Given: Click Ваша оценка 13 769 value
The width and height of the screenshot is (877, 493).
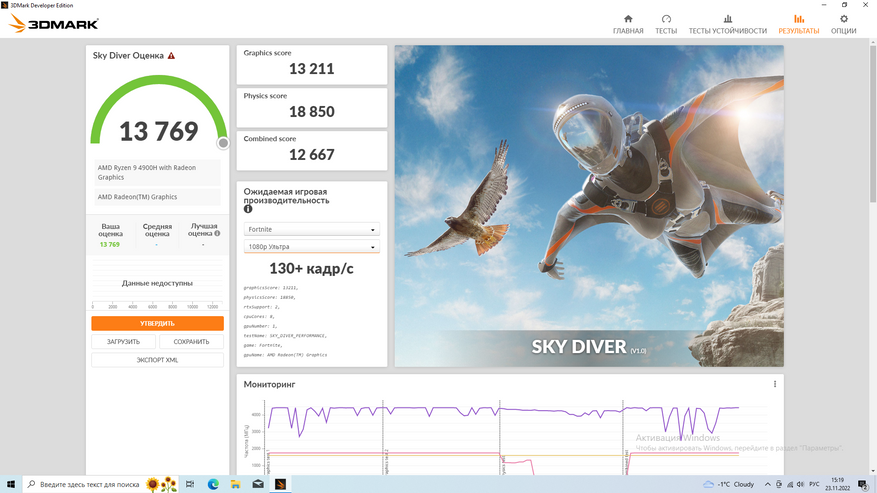Looking at the screenshot, I should 110,245.
